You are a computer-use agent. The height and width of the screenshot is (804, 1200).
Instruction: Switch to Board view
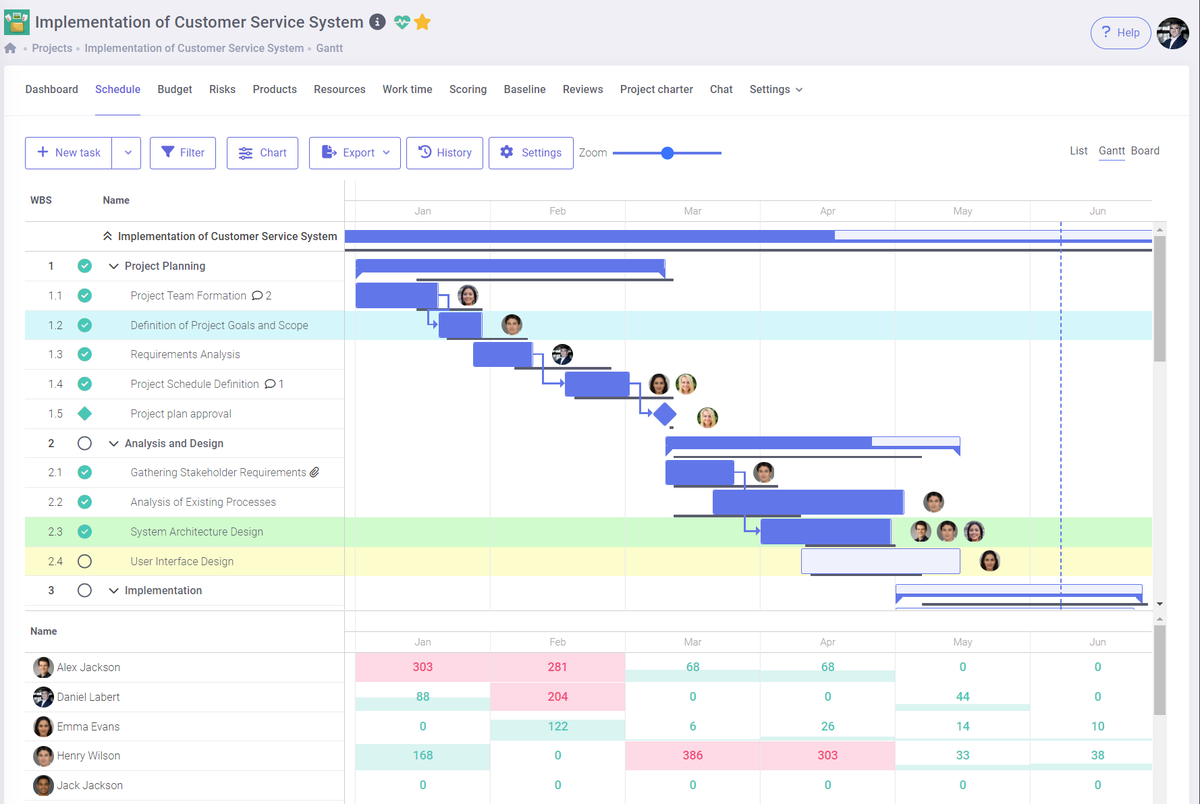tap(1144, 150)
